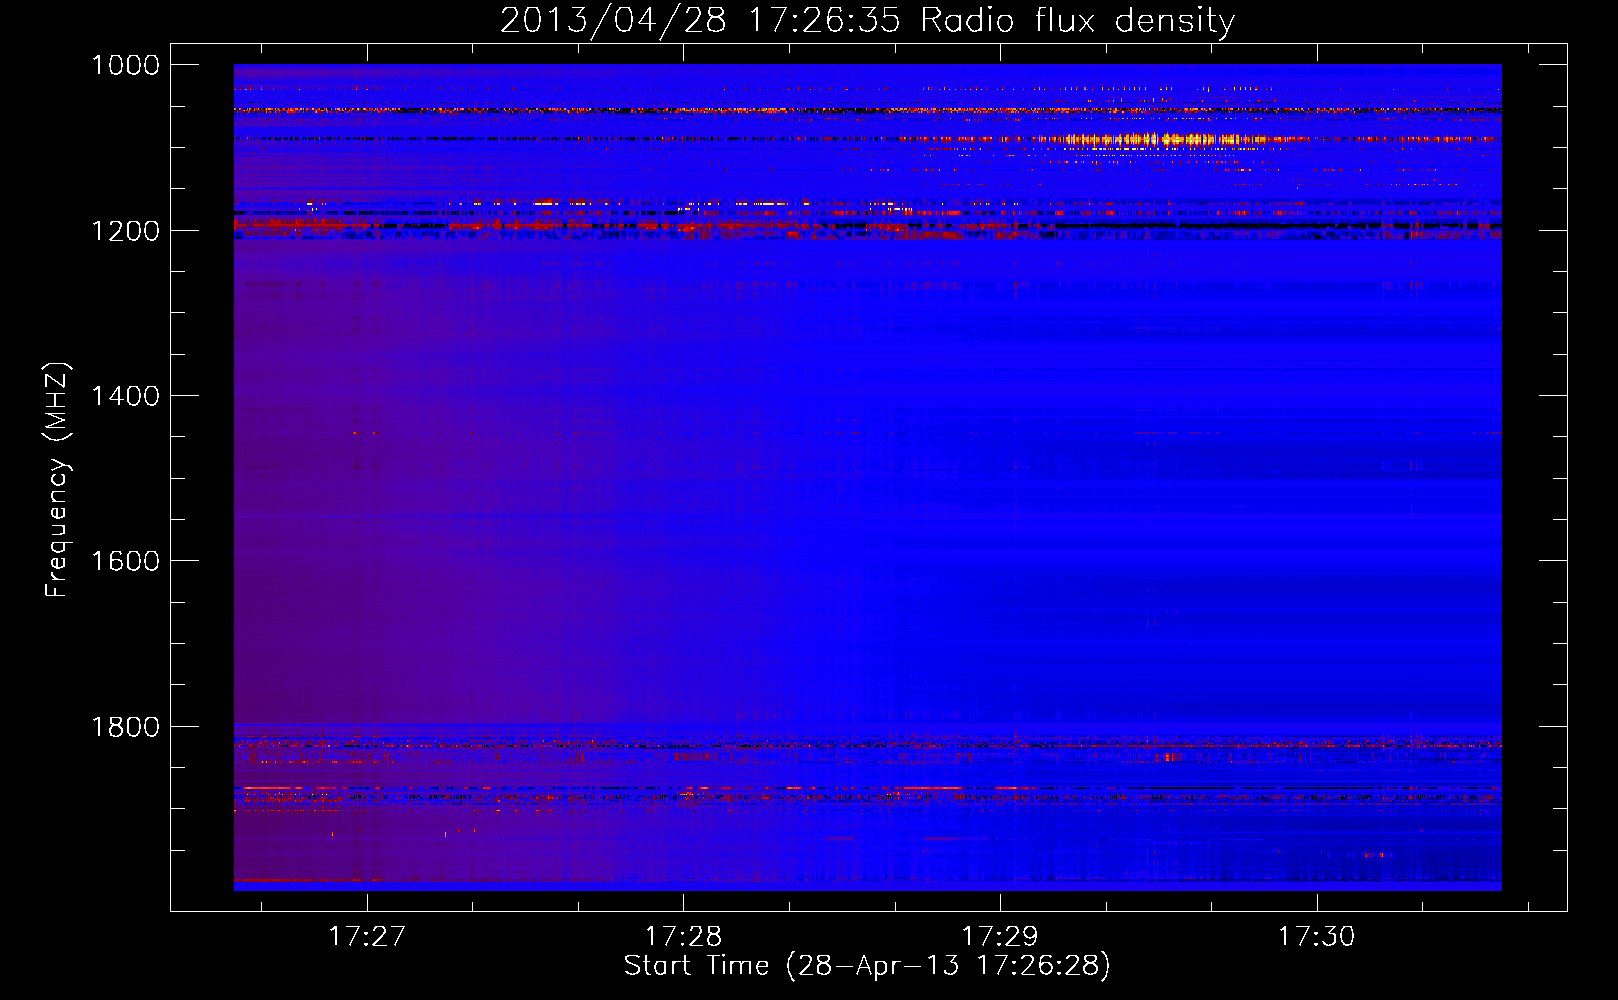Click the '17:29' time axis label

click(1000, 936)
